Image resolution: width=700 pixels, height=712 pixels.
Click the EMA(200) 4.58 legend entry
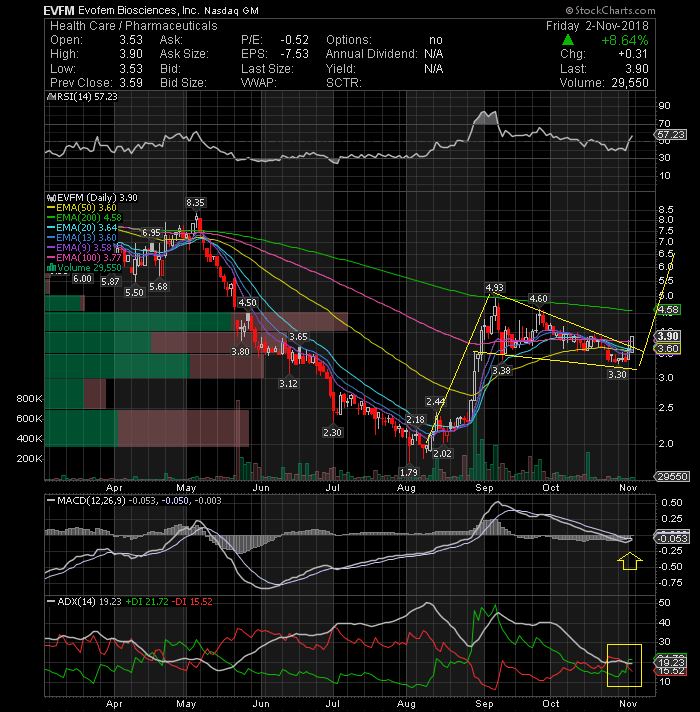pyautogui.click(x=84, y=218)
